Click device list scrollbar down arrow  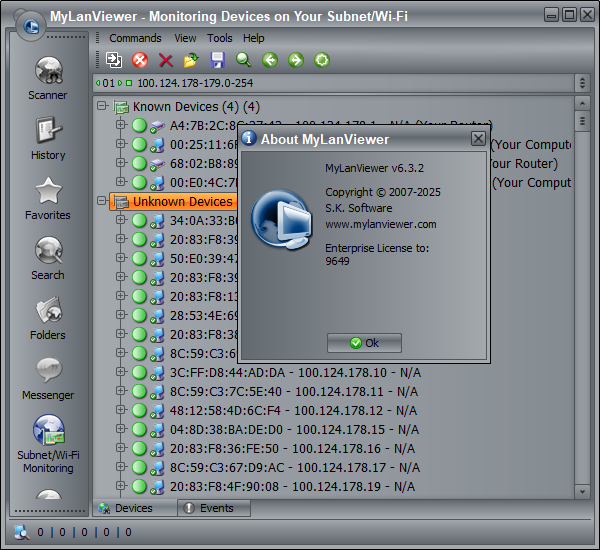[582, 491]
